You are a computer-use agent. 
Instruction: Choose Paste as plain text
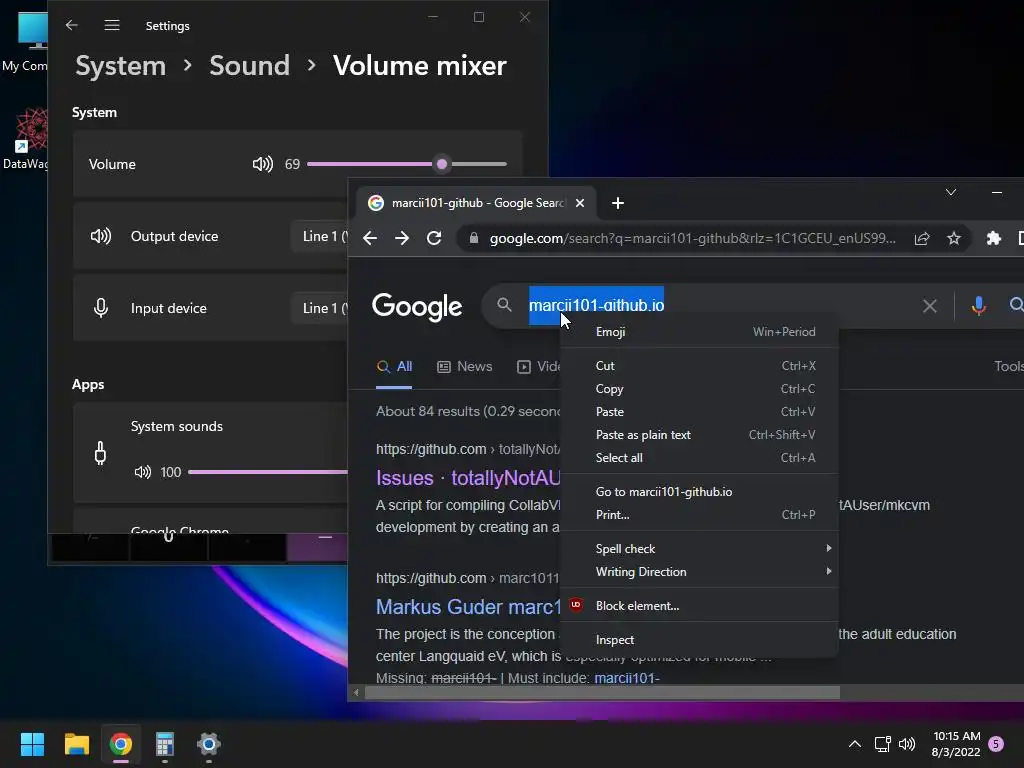click(x=699, y=435)
